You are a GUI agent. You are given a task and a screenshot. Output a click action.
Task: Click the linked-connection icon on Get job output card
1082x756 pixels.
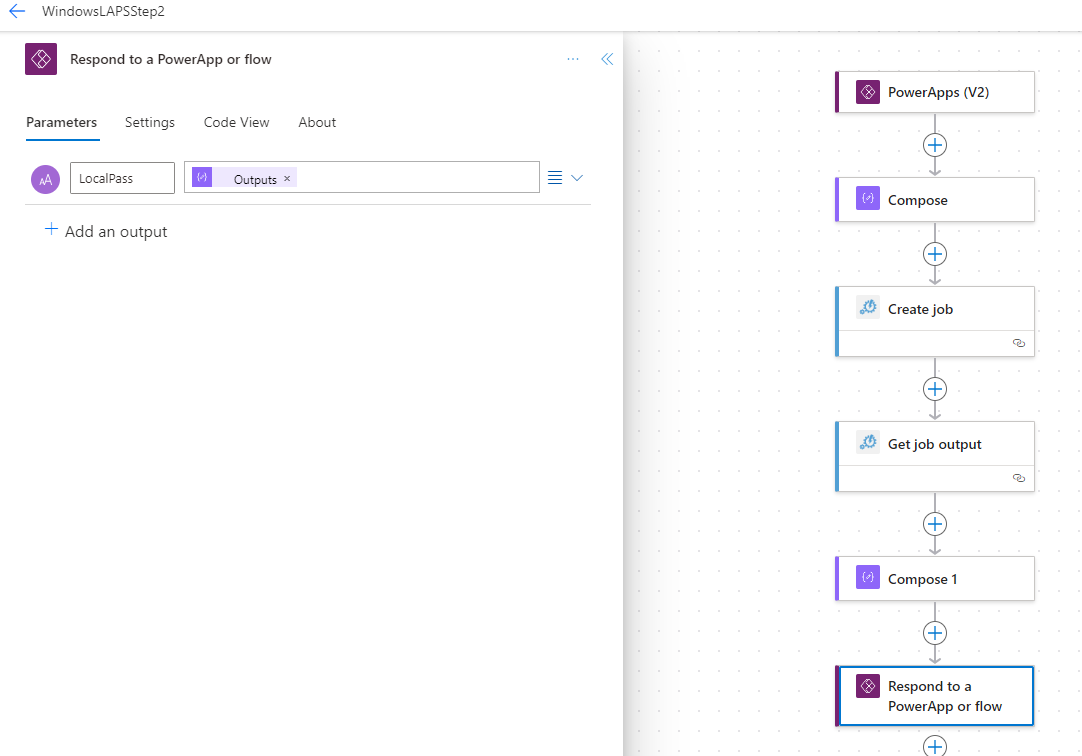1019,478
